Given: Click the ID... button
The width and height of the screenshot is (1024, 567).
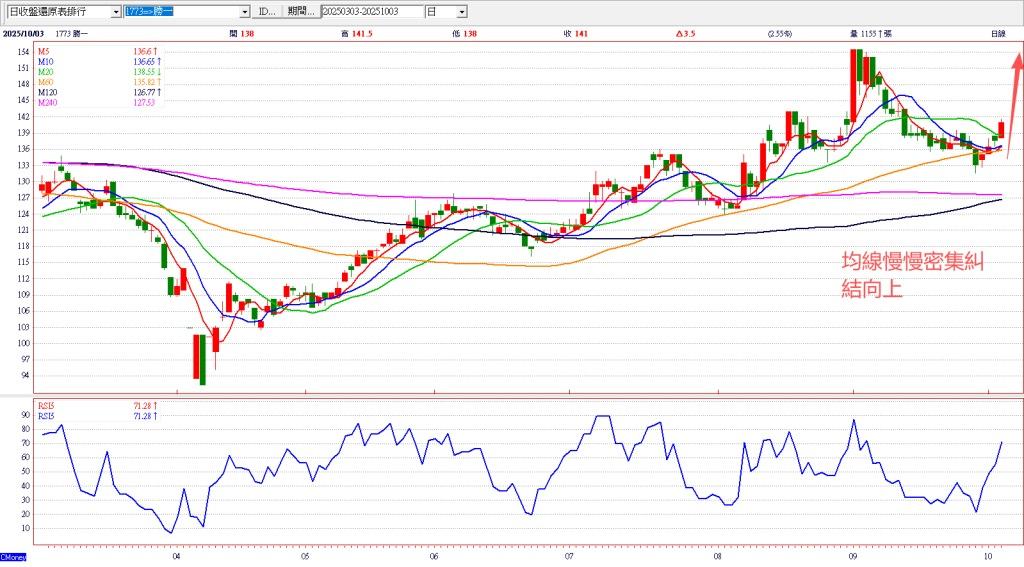Looking at the screenshot, I should (267, 12).
